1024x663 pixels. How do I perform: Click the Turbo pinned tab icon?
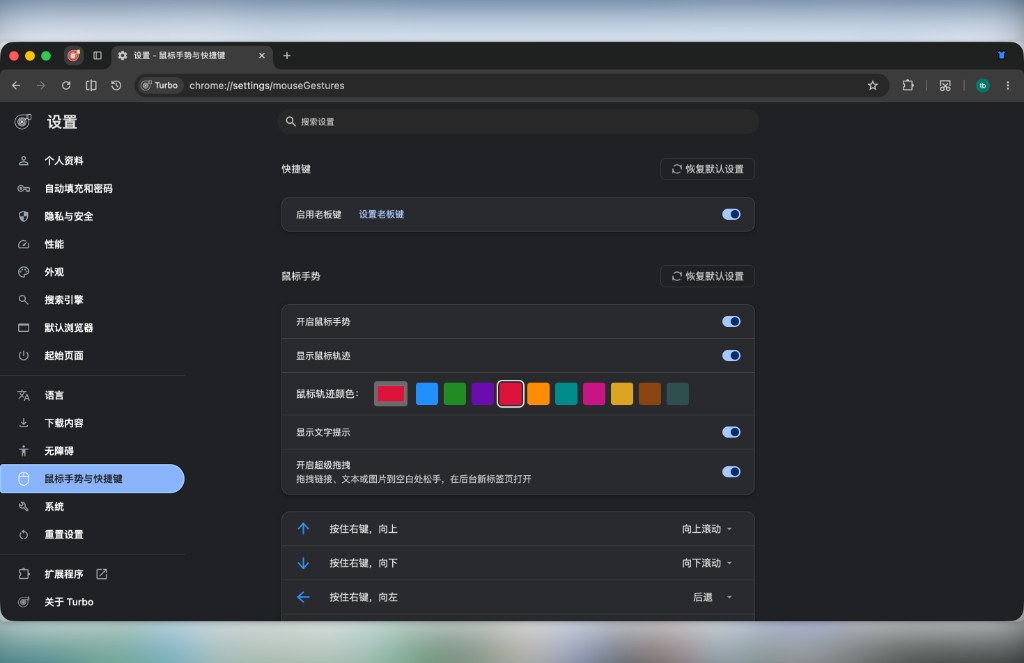[x=74, y=56]
